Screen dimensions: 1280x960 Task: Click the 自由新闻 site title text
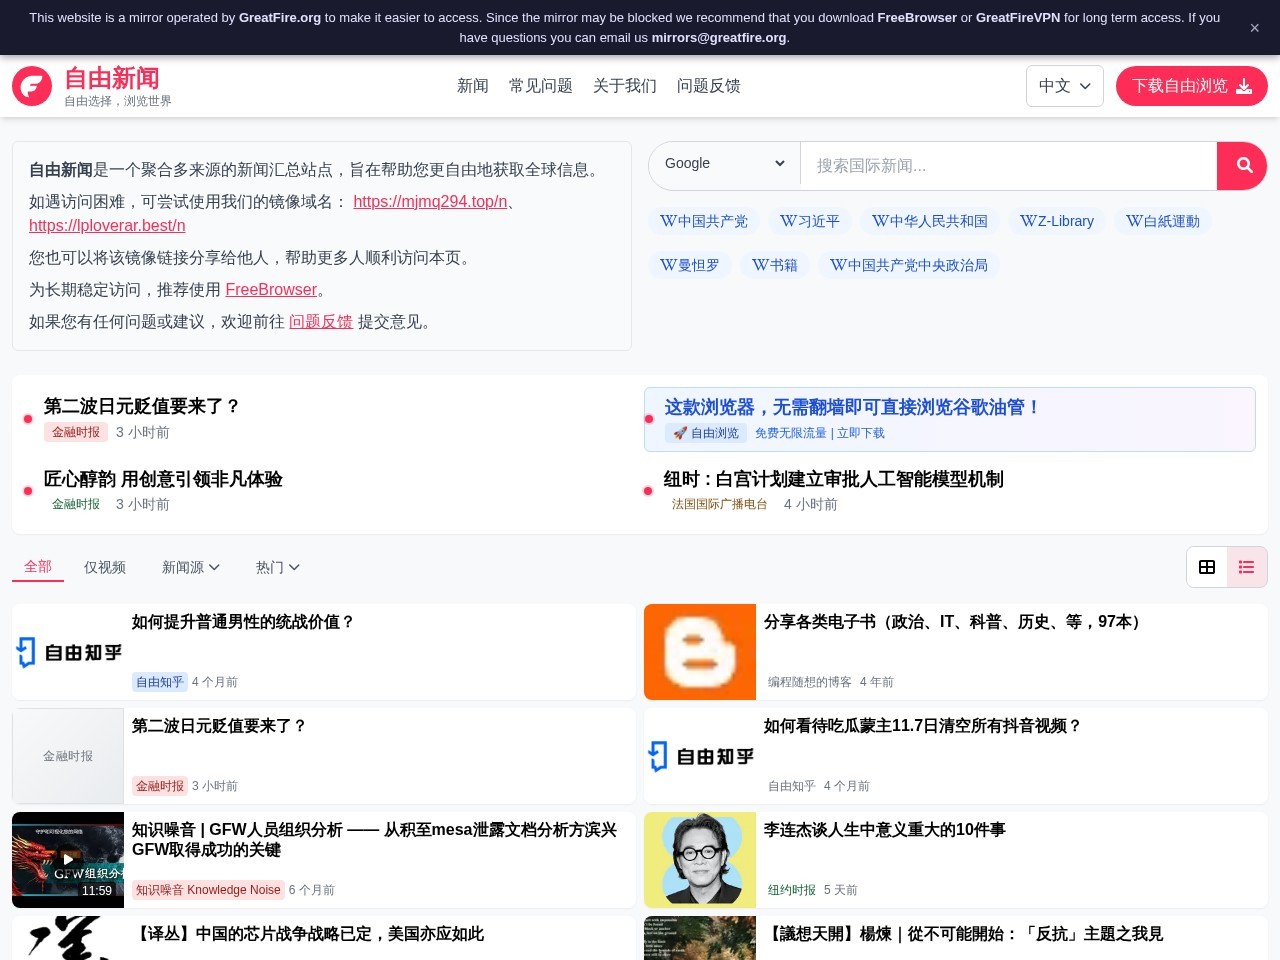[x=112, y=78]
